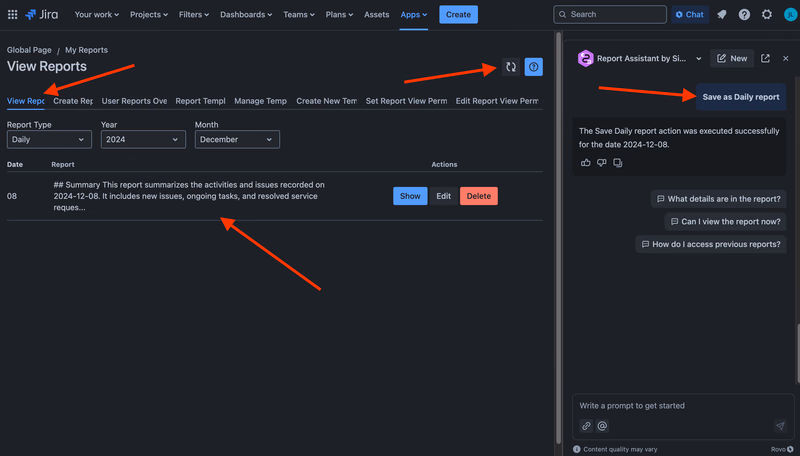Open the app switcher grid icon
This screenshot has width=800, height=456.
point(13,15)
